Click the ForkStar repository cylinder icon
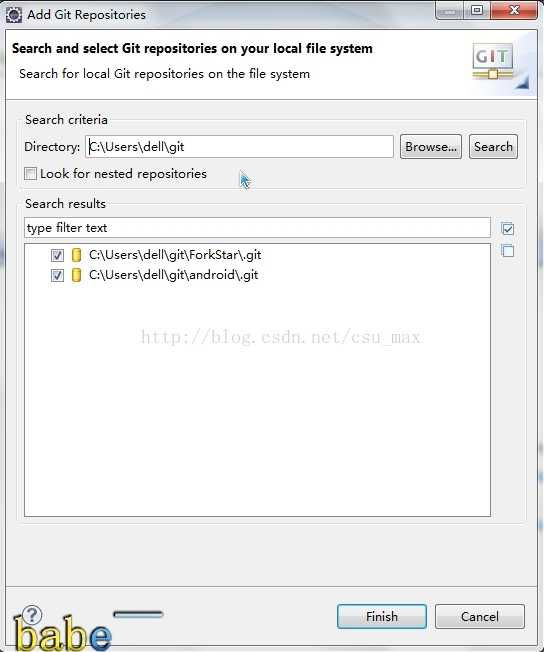This screenshot has width=544, height=652. tap(76, 254)
